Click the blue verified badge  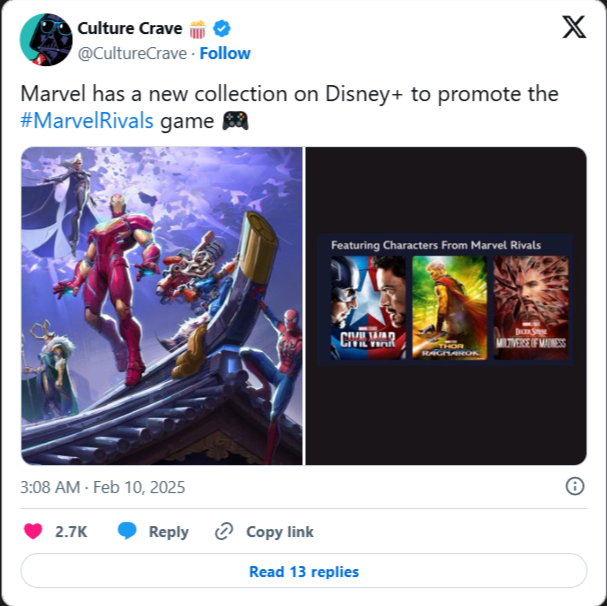pyautogui.click(x=222, y=29)
